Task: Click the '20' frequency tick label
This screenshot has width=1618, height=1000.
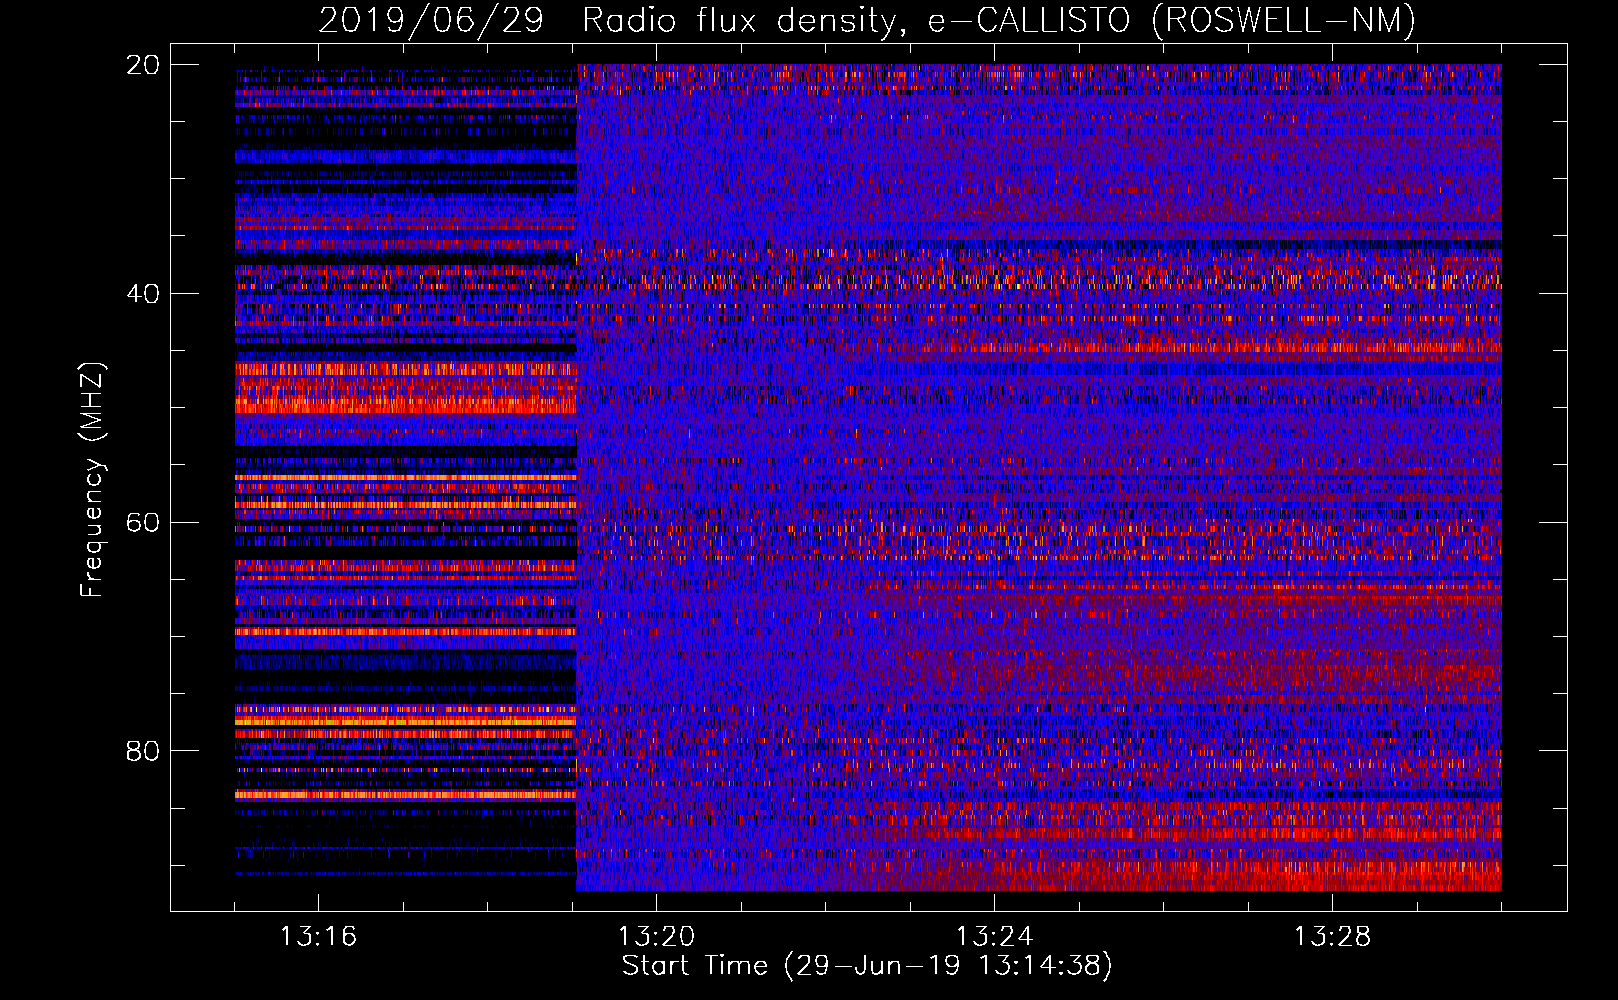Action: click(x=143, y=65)
